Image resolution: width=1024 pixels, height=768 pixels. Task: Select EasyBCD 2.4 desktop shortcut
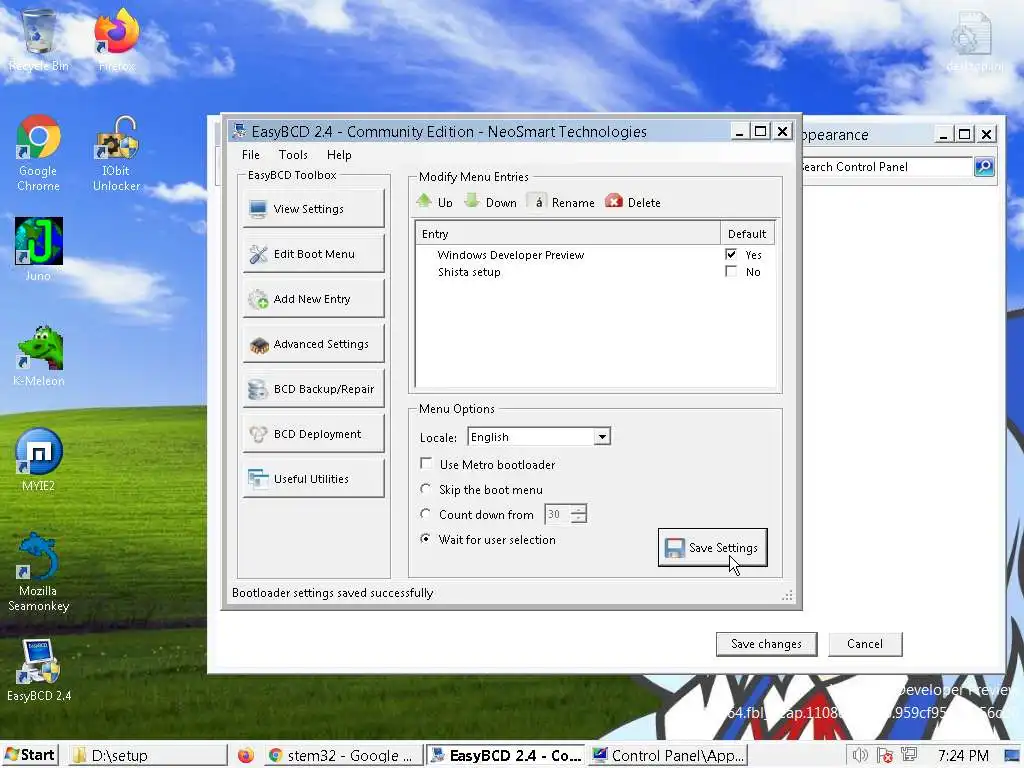pos(39,670)
